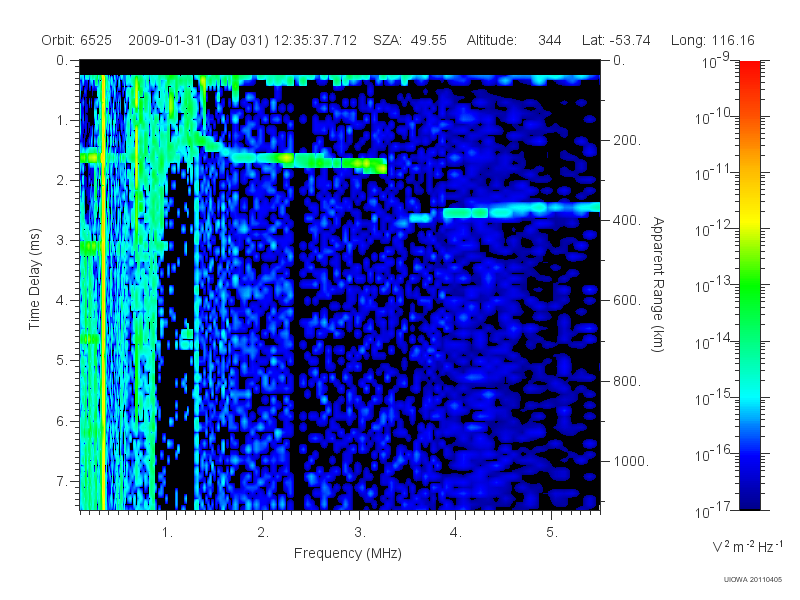Image resolution: width=800 pixels, height=600 pixels.
Task: Click the '400.' apparent range tick label
Action: pos(627,220)
